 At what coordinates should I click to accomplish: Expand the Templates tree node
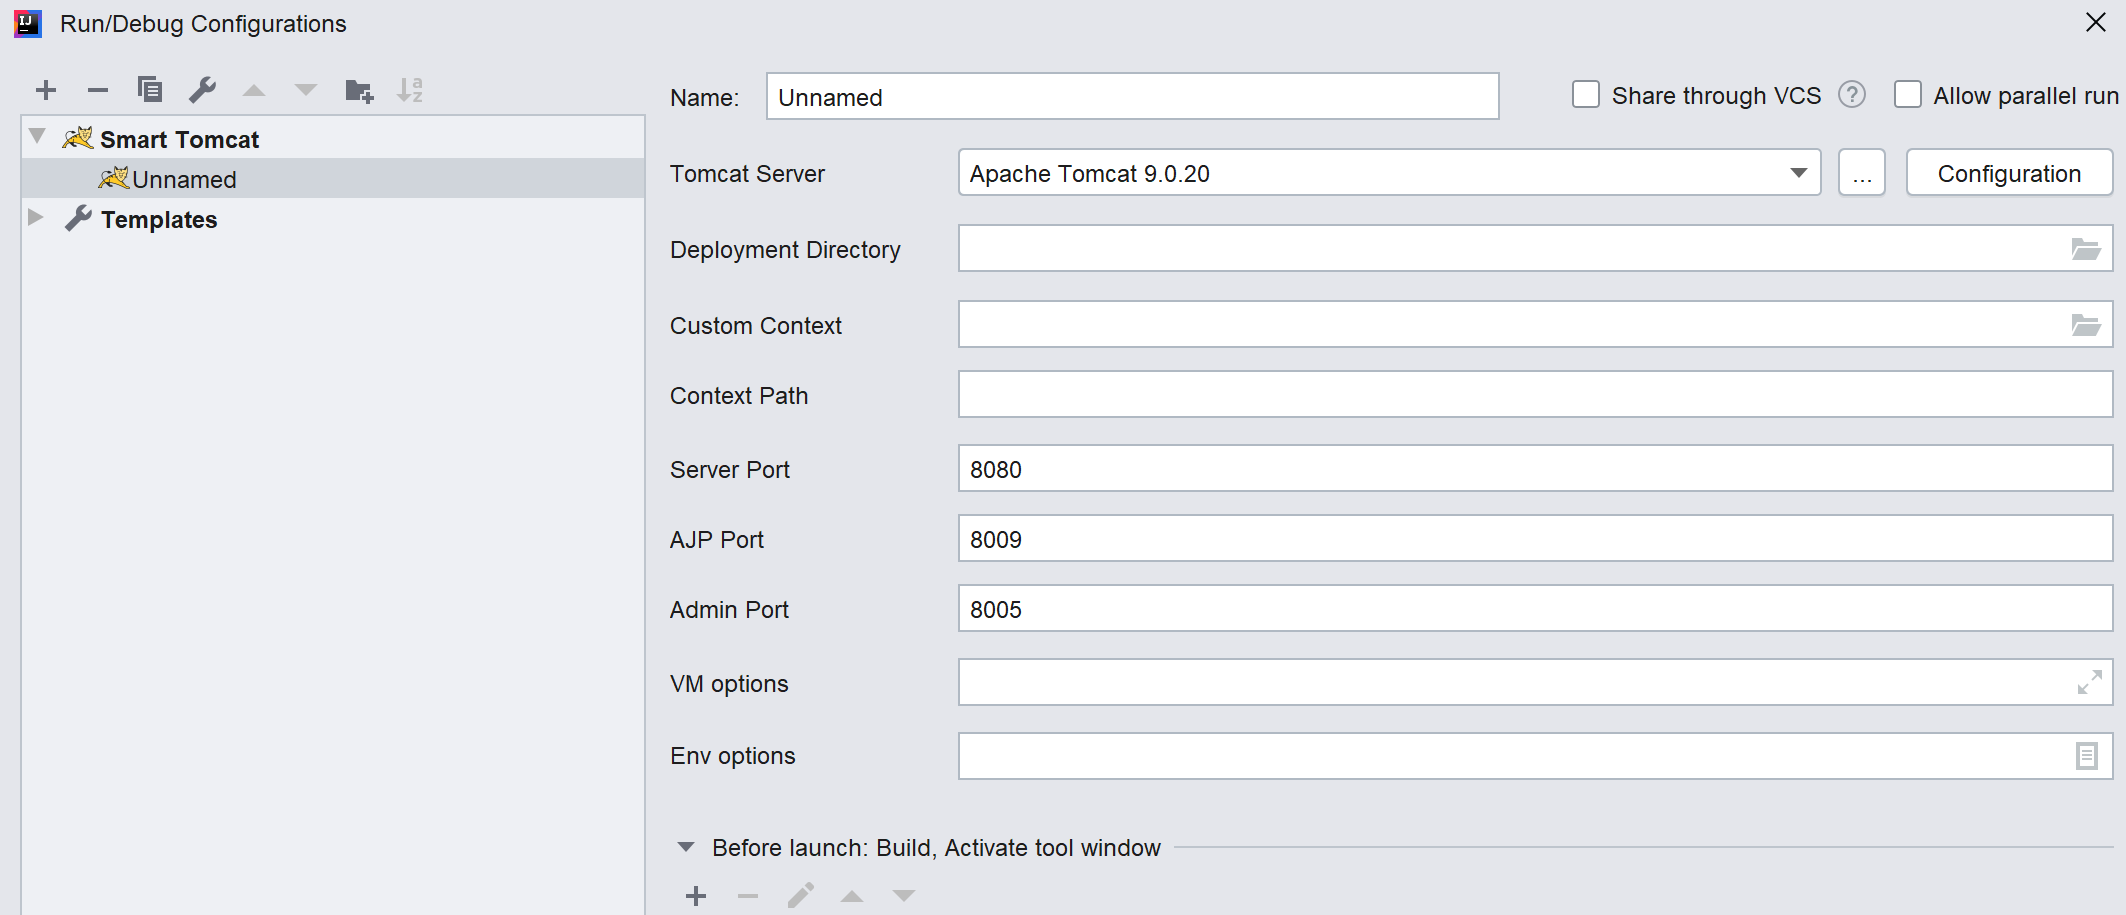coord(36,217)
